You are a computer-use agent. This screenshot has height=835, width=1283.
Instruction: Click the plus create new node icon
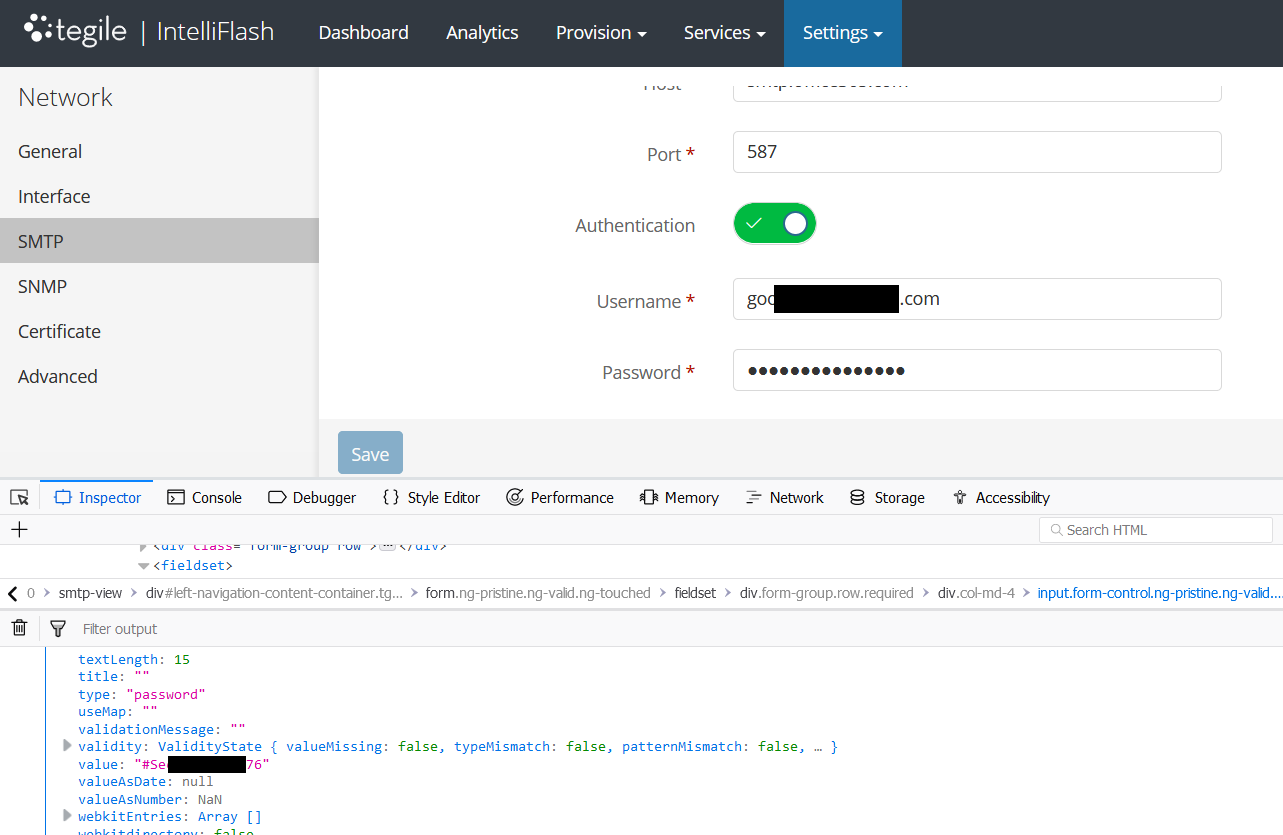point(19,529)
